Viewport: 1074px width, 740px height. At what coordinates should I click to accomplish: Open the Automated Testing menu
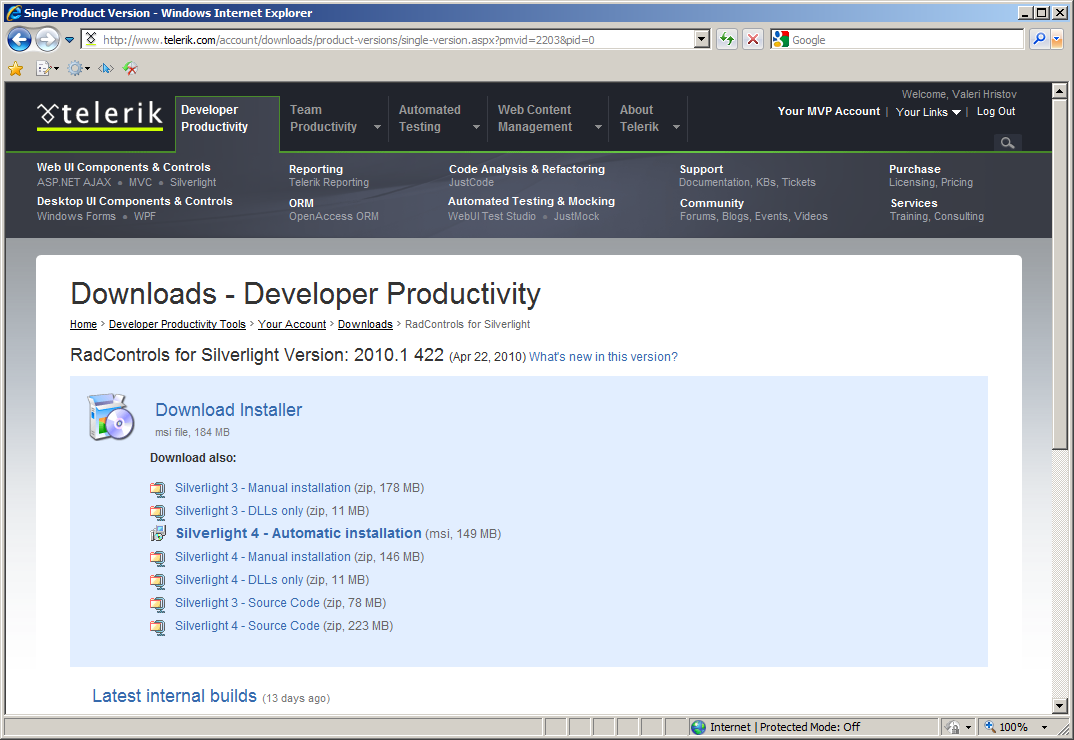[438, 118]
